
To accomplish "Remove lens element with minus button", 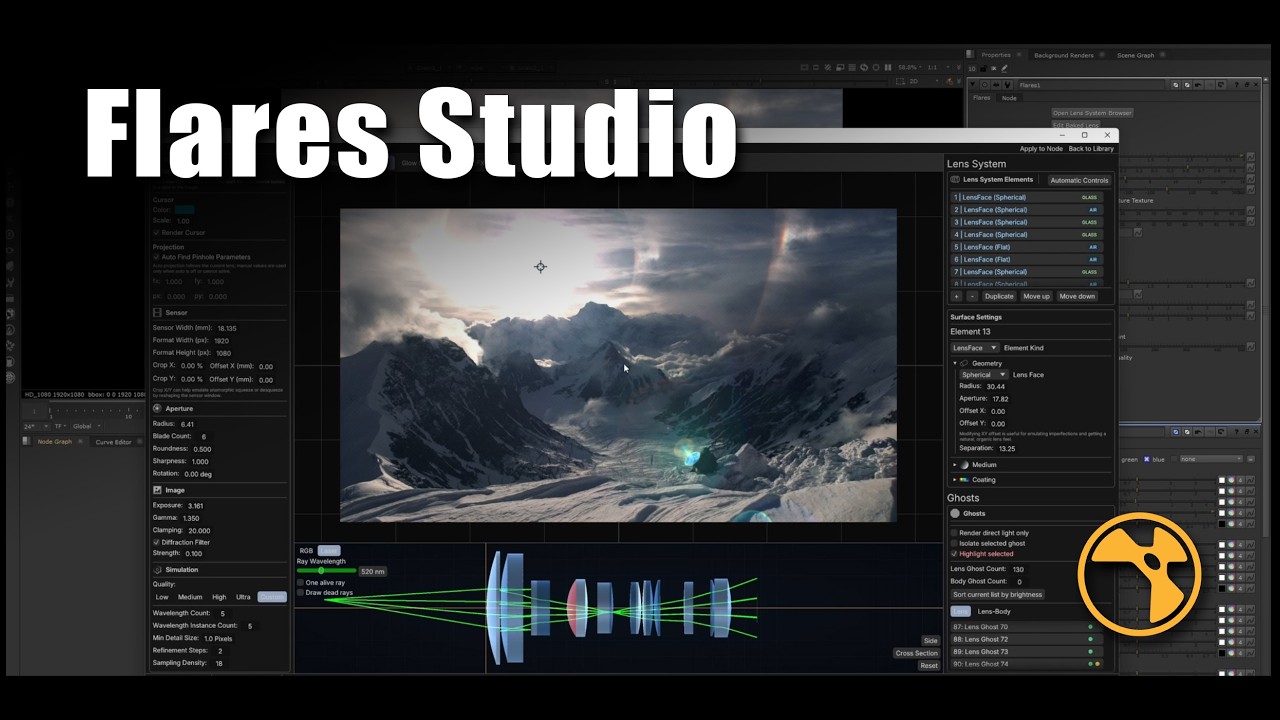I will pos(971,297).
